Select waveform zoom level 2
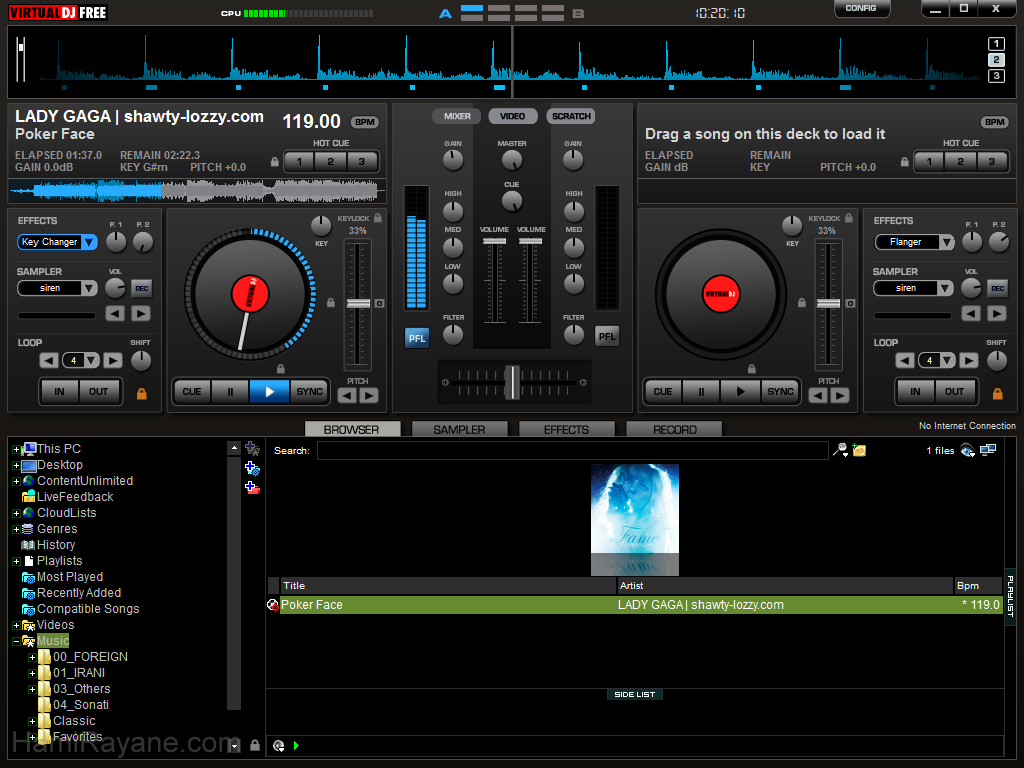 click(x=996, y=60)
